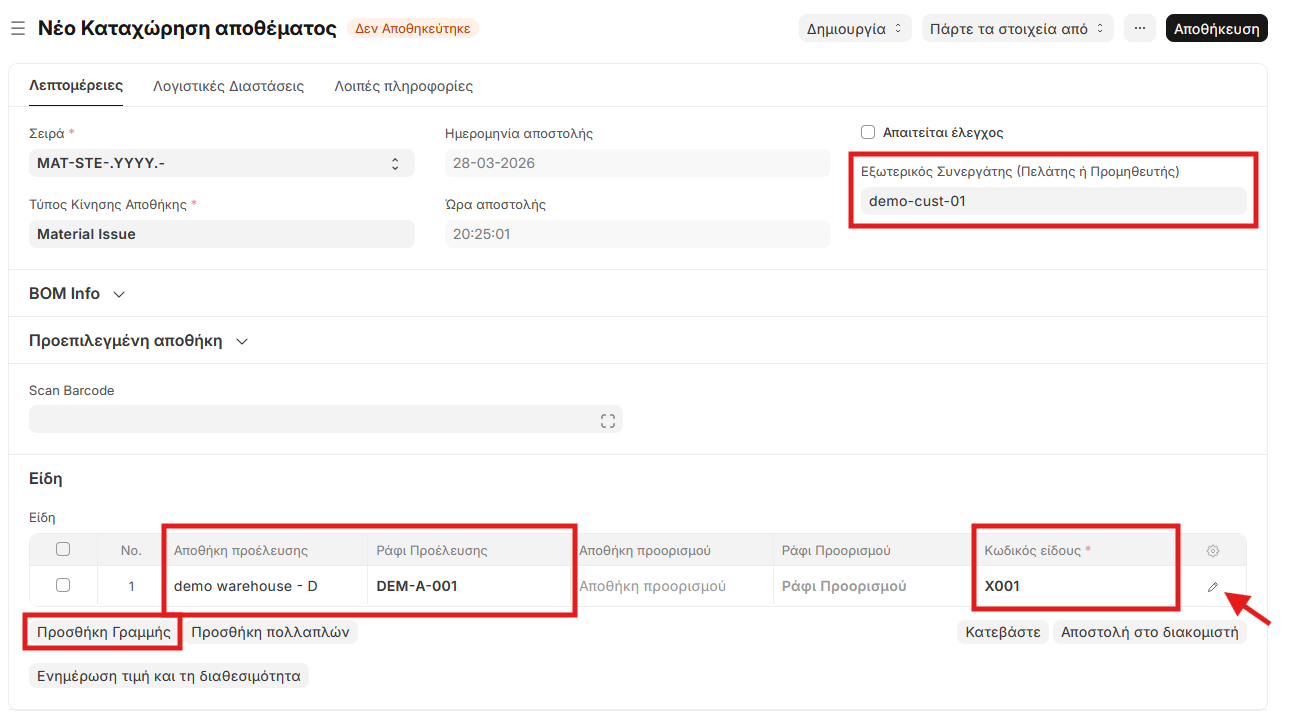Click the Αποθήκευση save button

click(x=1216, y=29)
